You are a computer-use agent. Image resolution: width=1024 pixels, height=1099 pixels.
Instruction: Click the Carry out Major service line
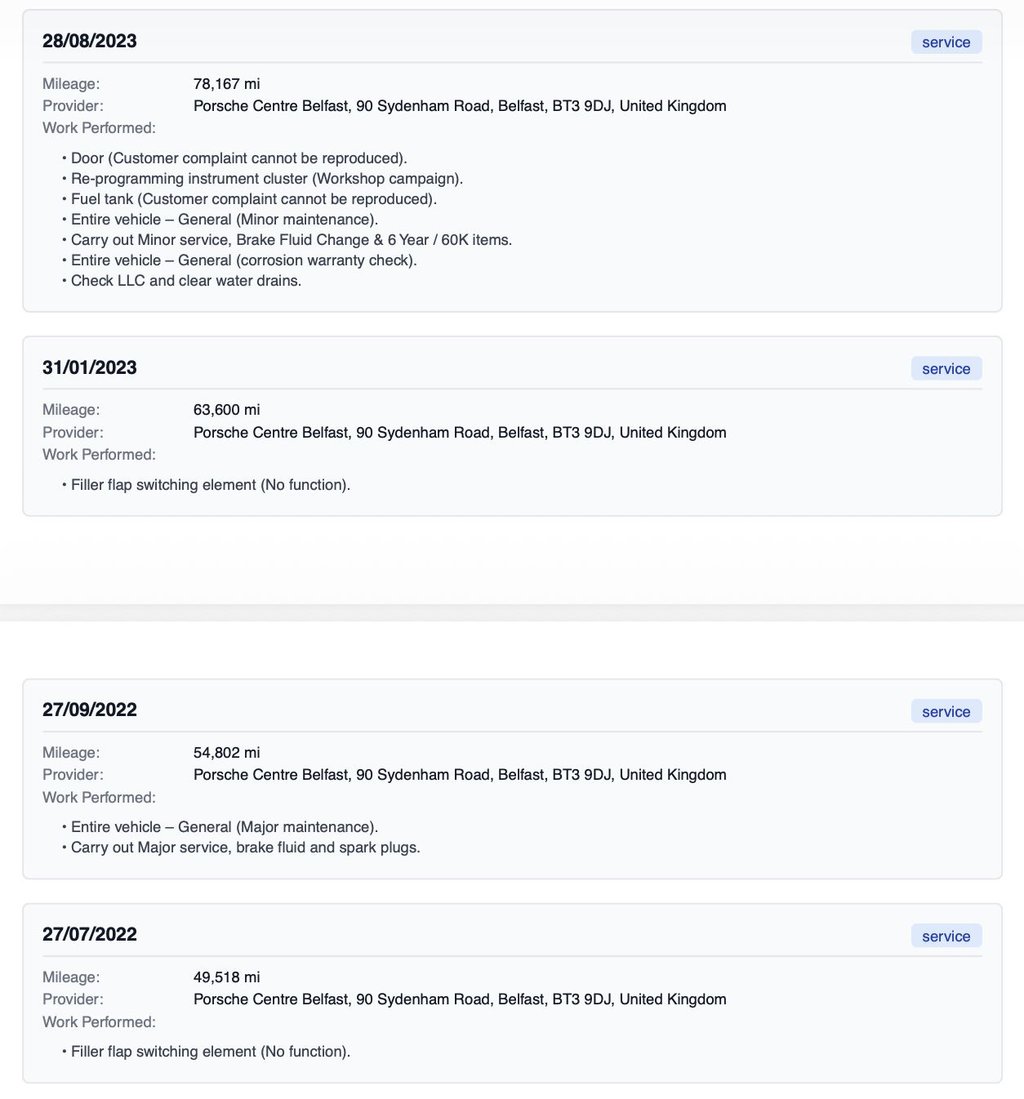(245, 847)
